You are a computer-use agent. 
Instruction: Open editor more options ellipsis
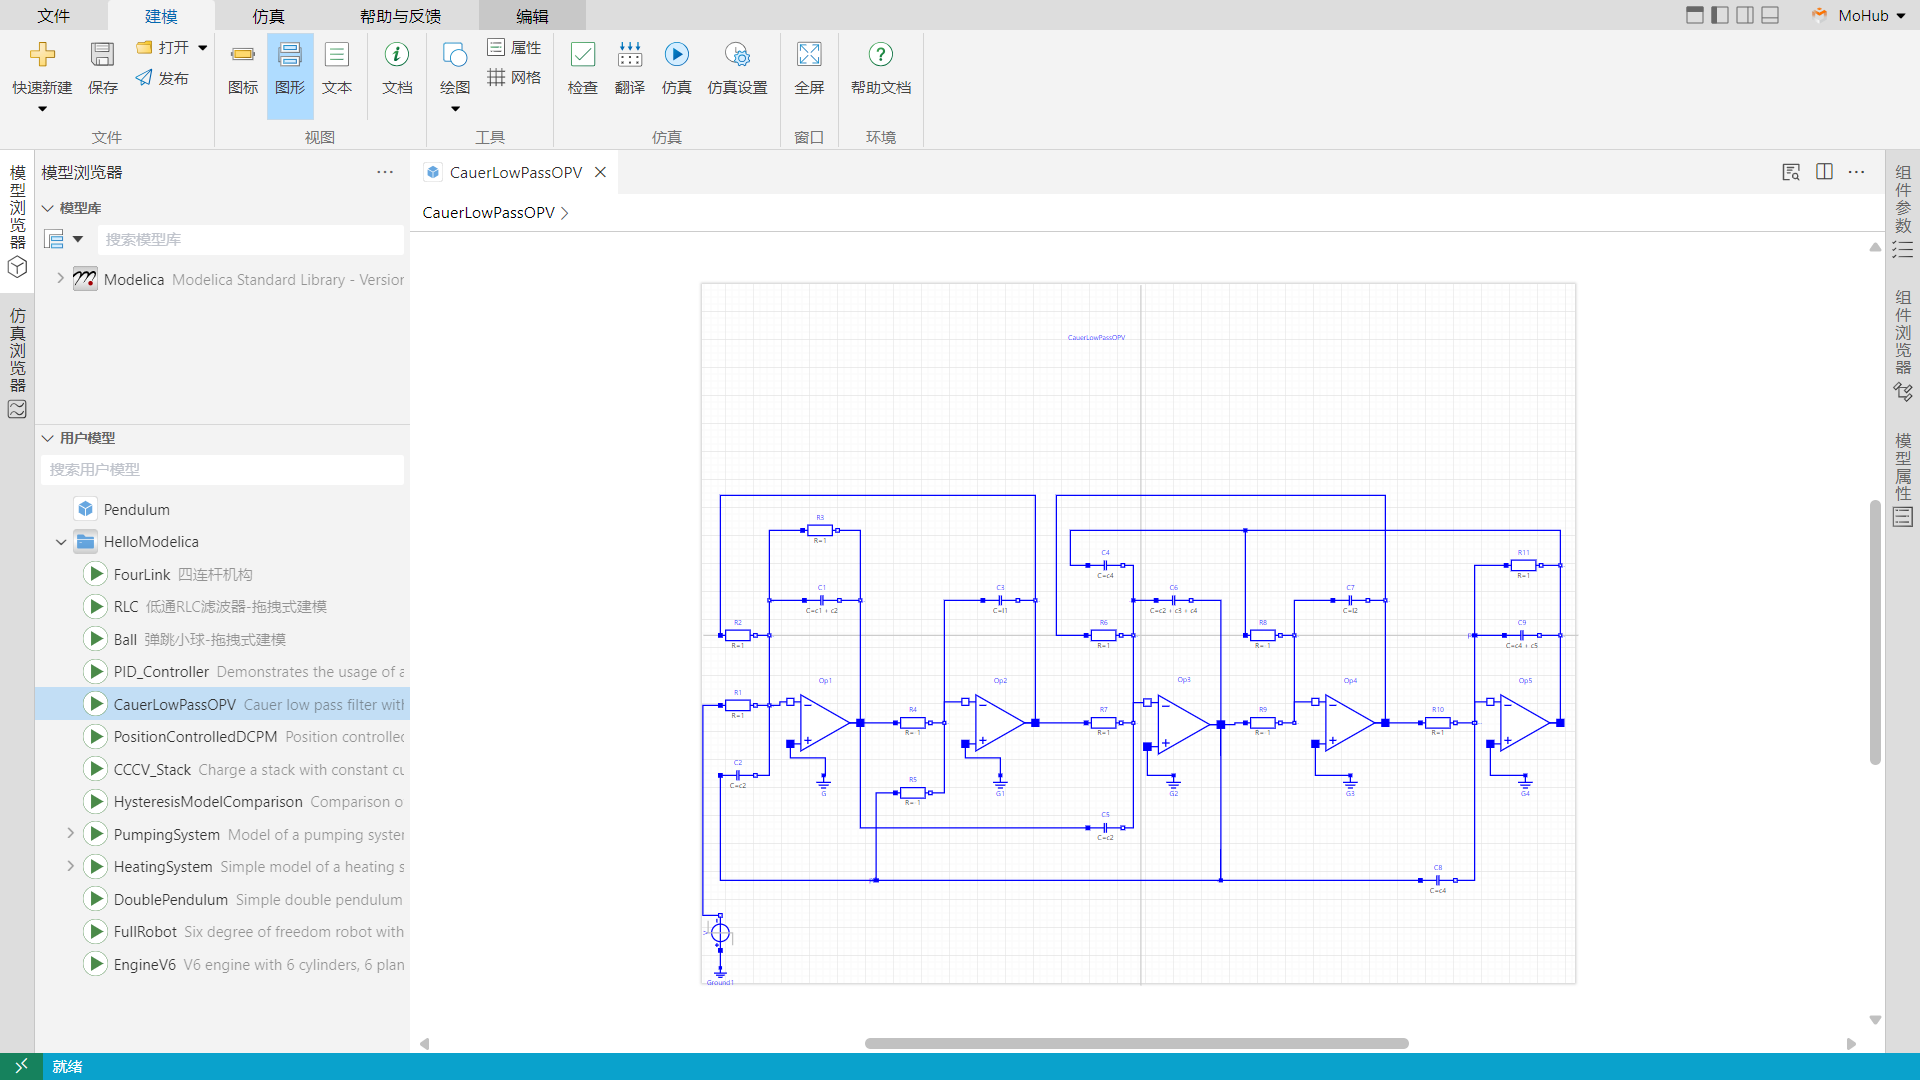coord(1857,172)
